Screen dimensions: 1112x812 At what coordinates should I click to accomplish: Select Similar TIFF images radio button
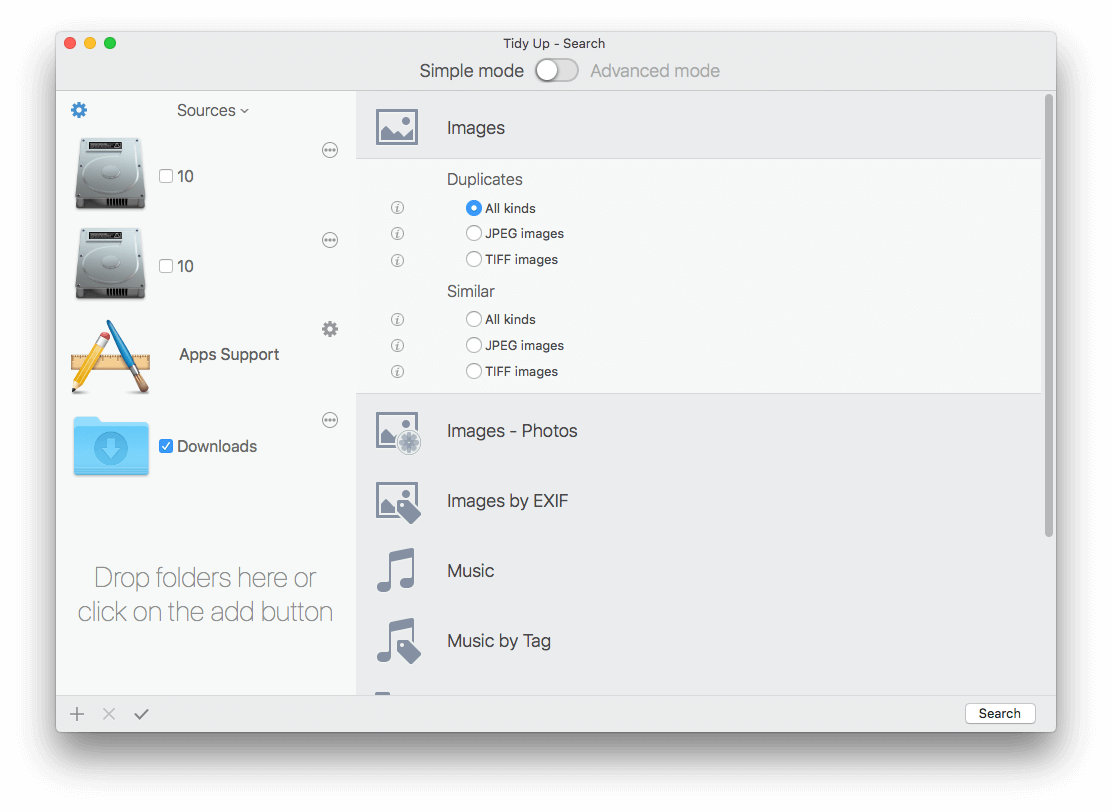coord(474,371)
